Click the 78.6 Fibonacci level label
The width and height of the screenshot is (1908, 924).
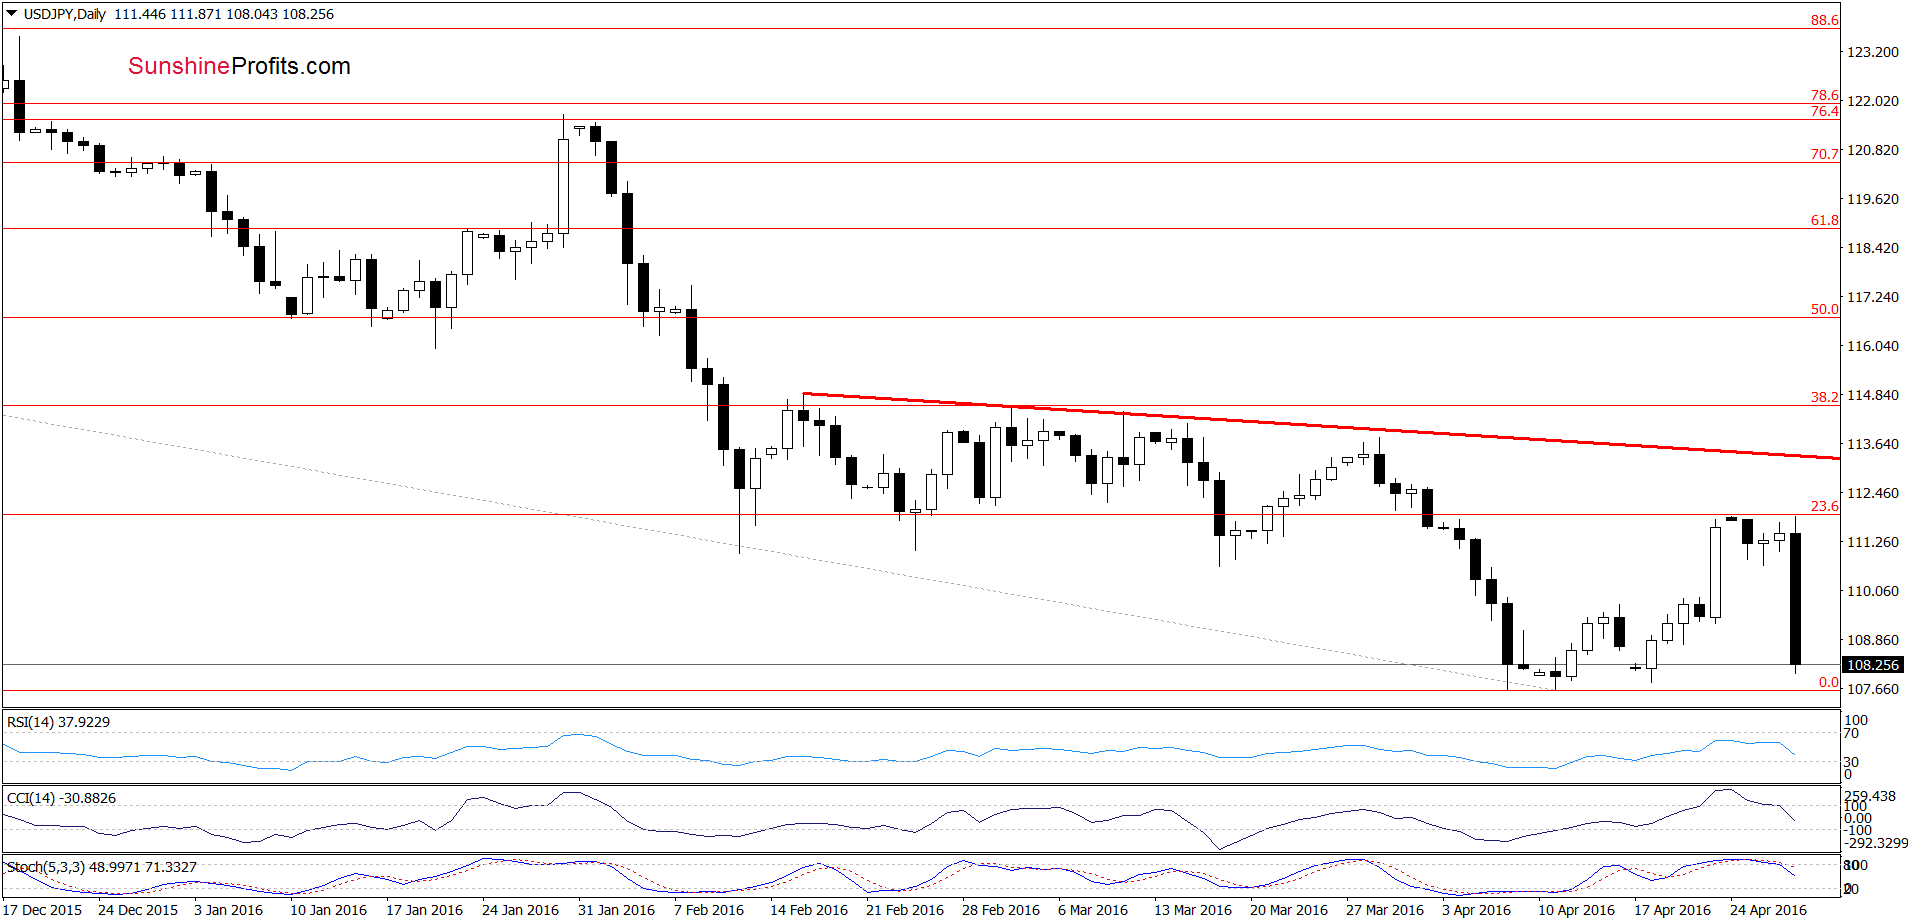[x=1825, y=95]
